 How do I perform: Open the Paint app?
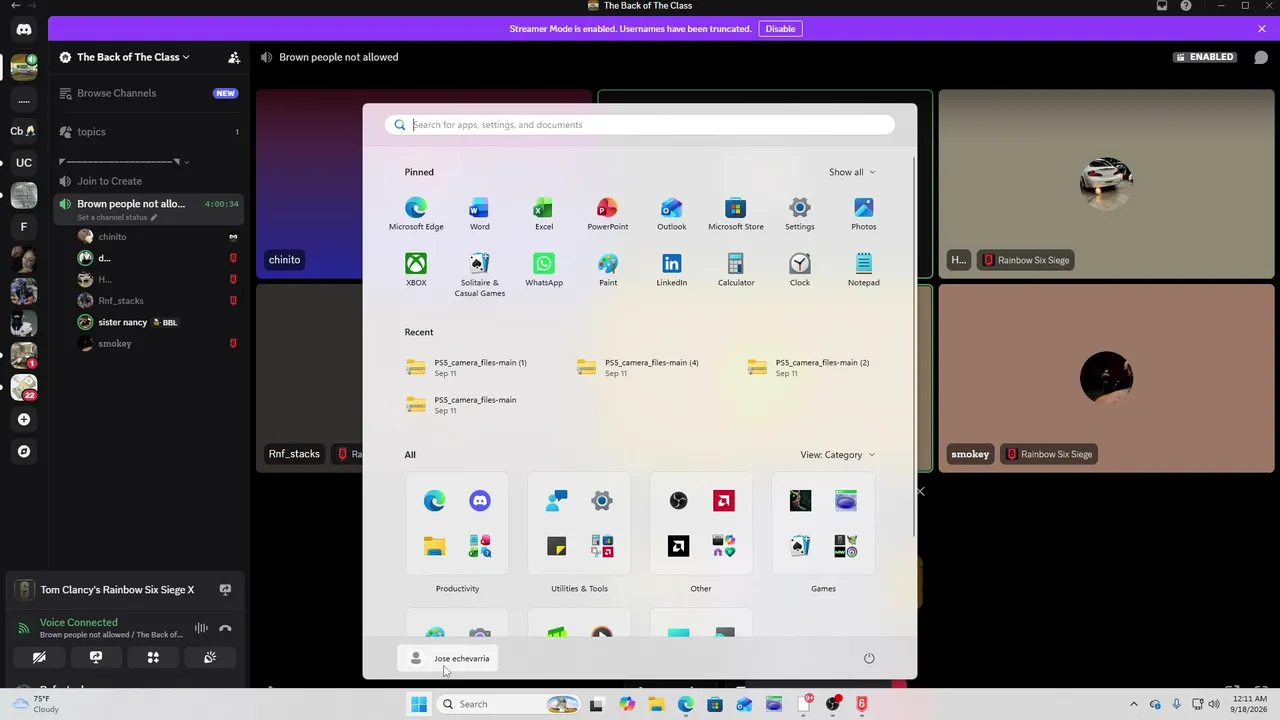[607, 270]
